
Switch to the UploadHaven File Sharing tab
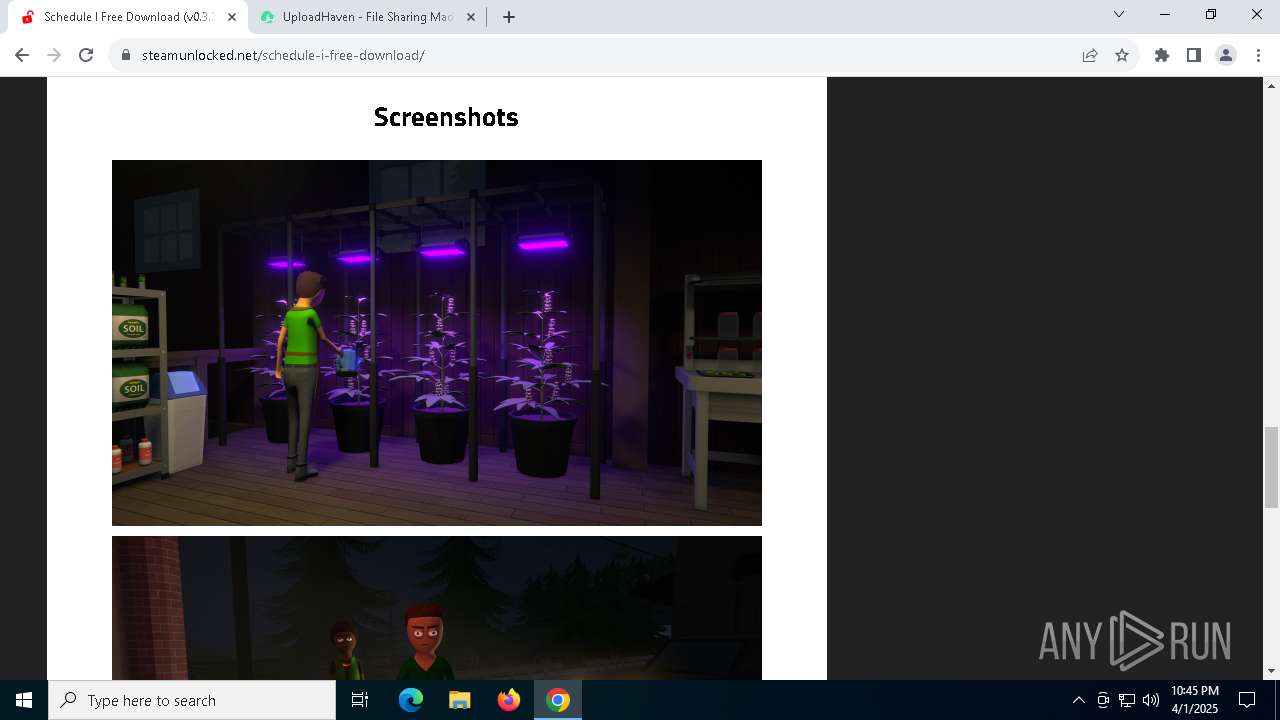pyautogui.click(x=367, y=17)
